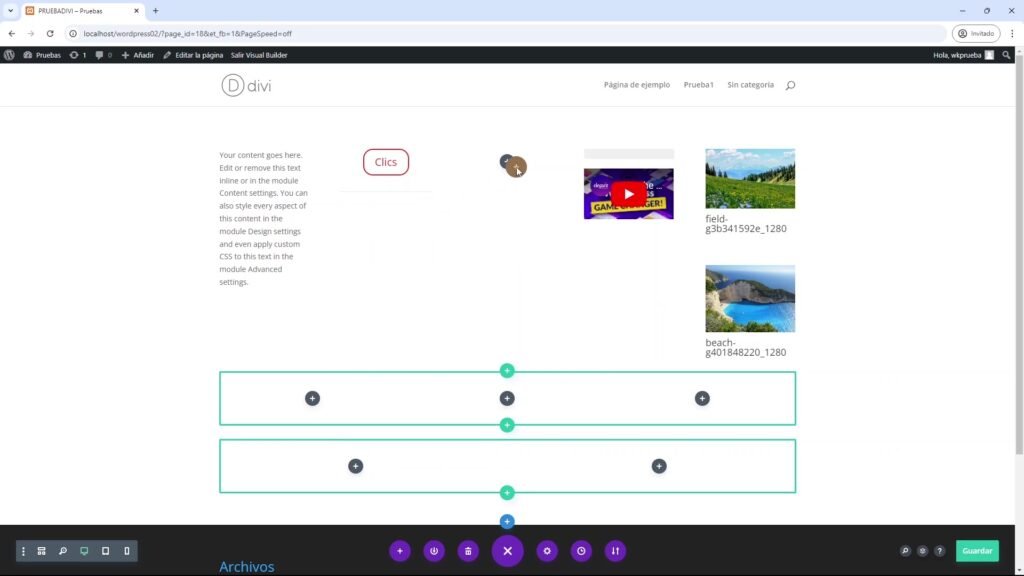The height and width of the screenshot is (576, 1024).
Task: Open the beach image thumbnail
Action: 750,298
